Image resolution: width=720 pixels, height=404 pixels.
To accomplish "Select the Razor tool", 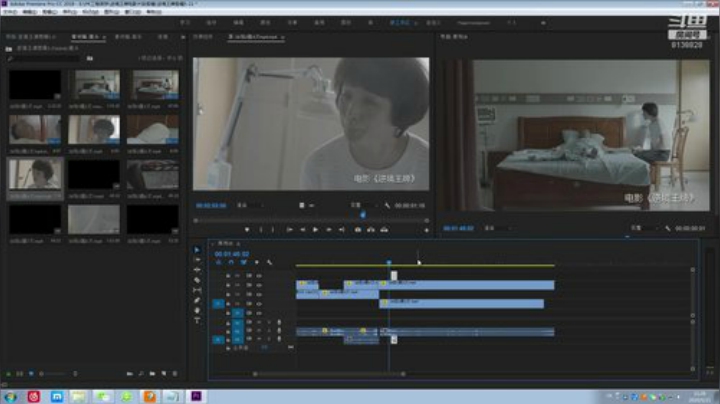I will pyautogui.click(x=197, y=280).
